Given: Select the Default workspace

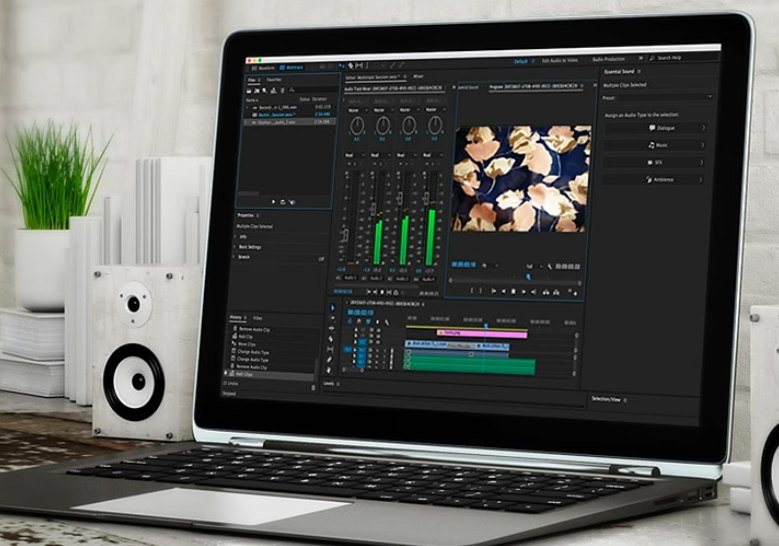Looking at the screenshot, I should click(521, 61).
